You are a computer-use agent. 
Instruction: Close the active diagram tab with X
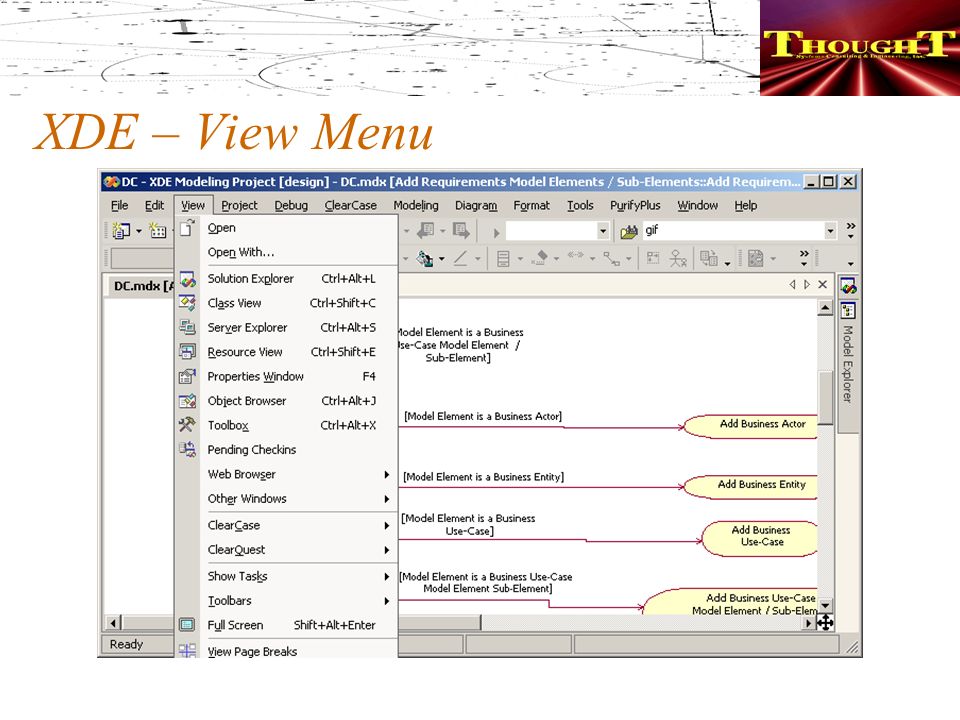(822, 284)
